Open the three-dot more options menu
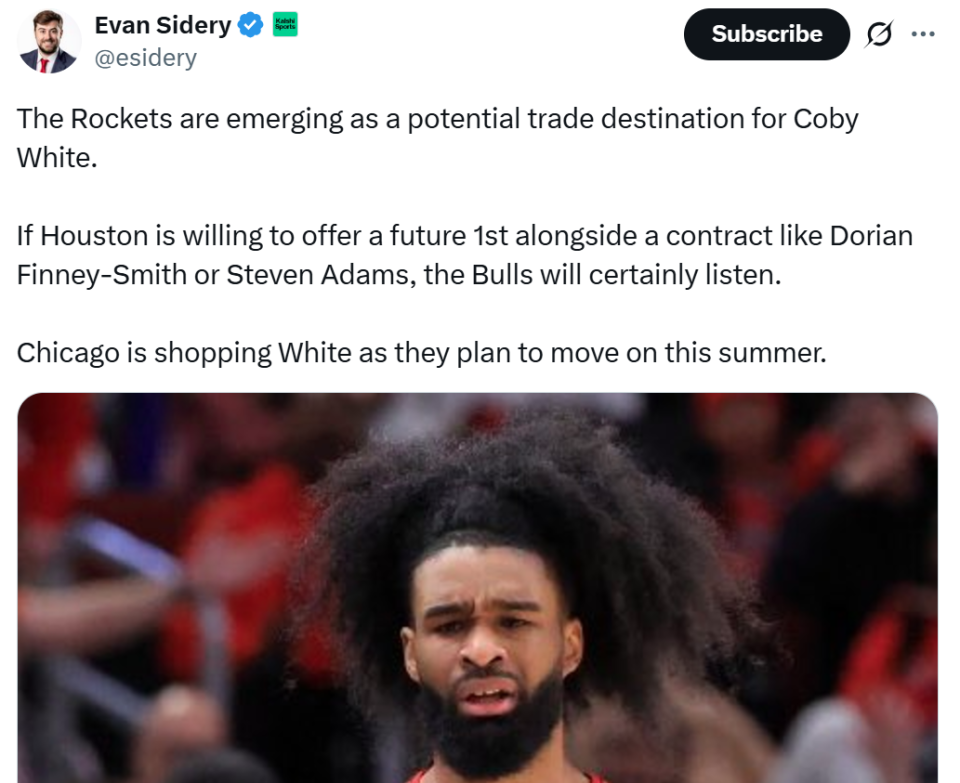This screenshot has width=960, height=783. tap(923, 34)
